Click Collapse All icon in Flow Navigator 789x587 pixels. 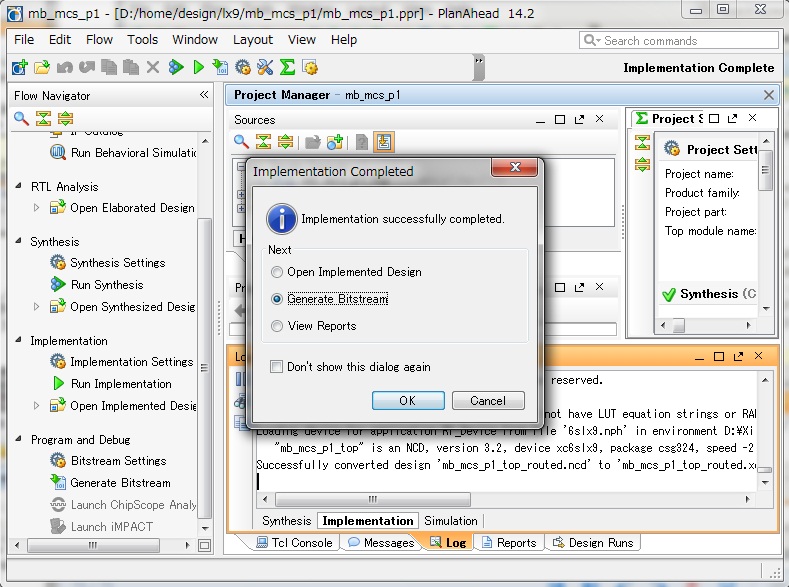pos(43,119)
